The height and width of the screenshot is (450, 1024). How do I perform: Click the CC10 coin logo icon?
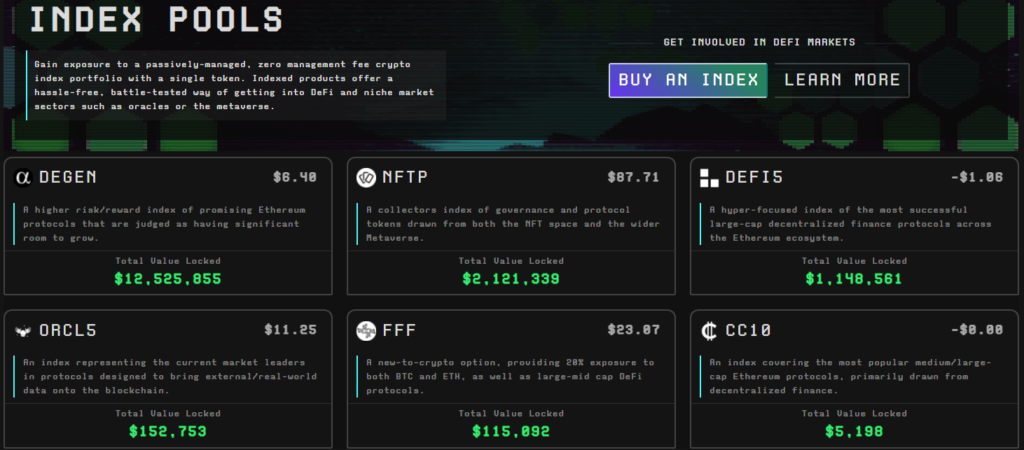click(x=709, y=330)
